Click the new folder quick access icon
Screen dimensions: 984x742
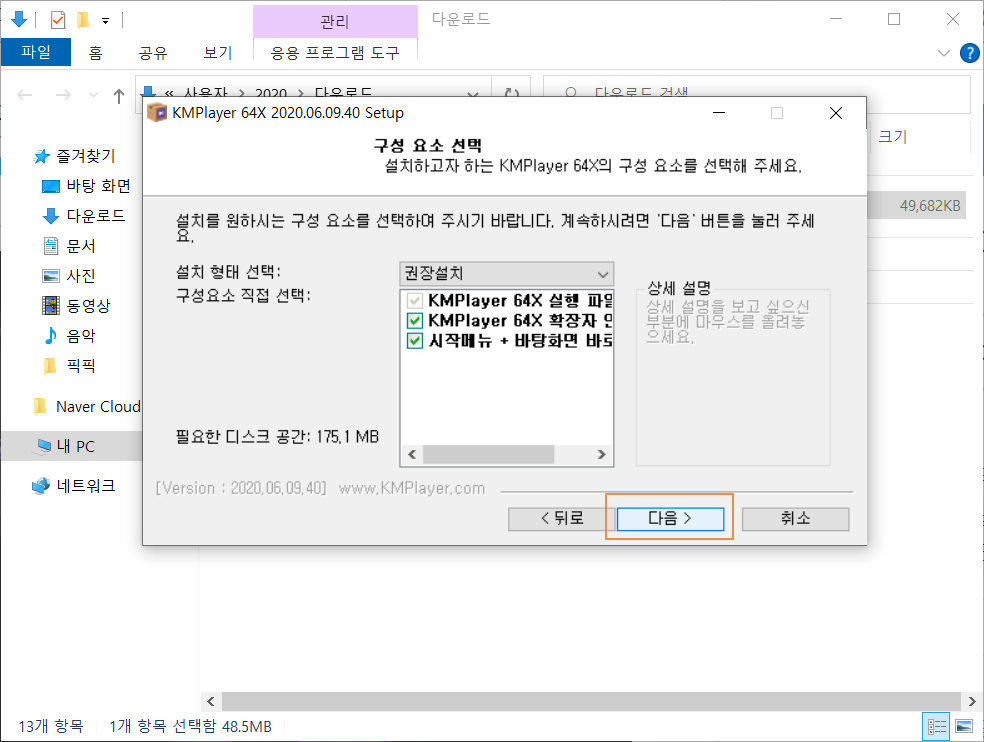coord(82,20)
